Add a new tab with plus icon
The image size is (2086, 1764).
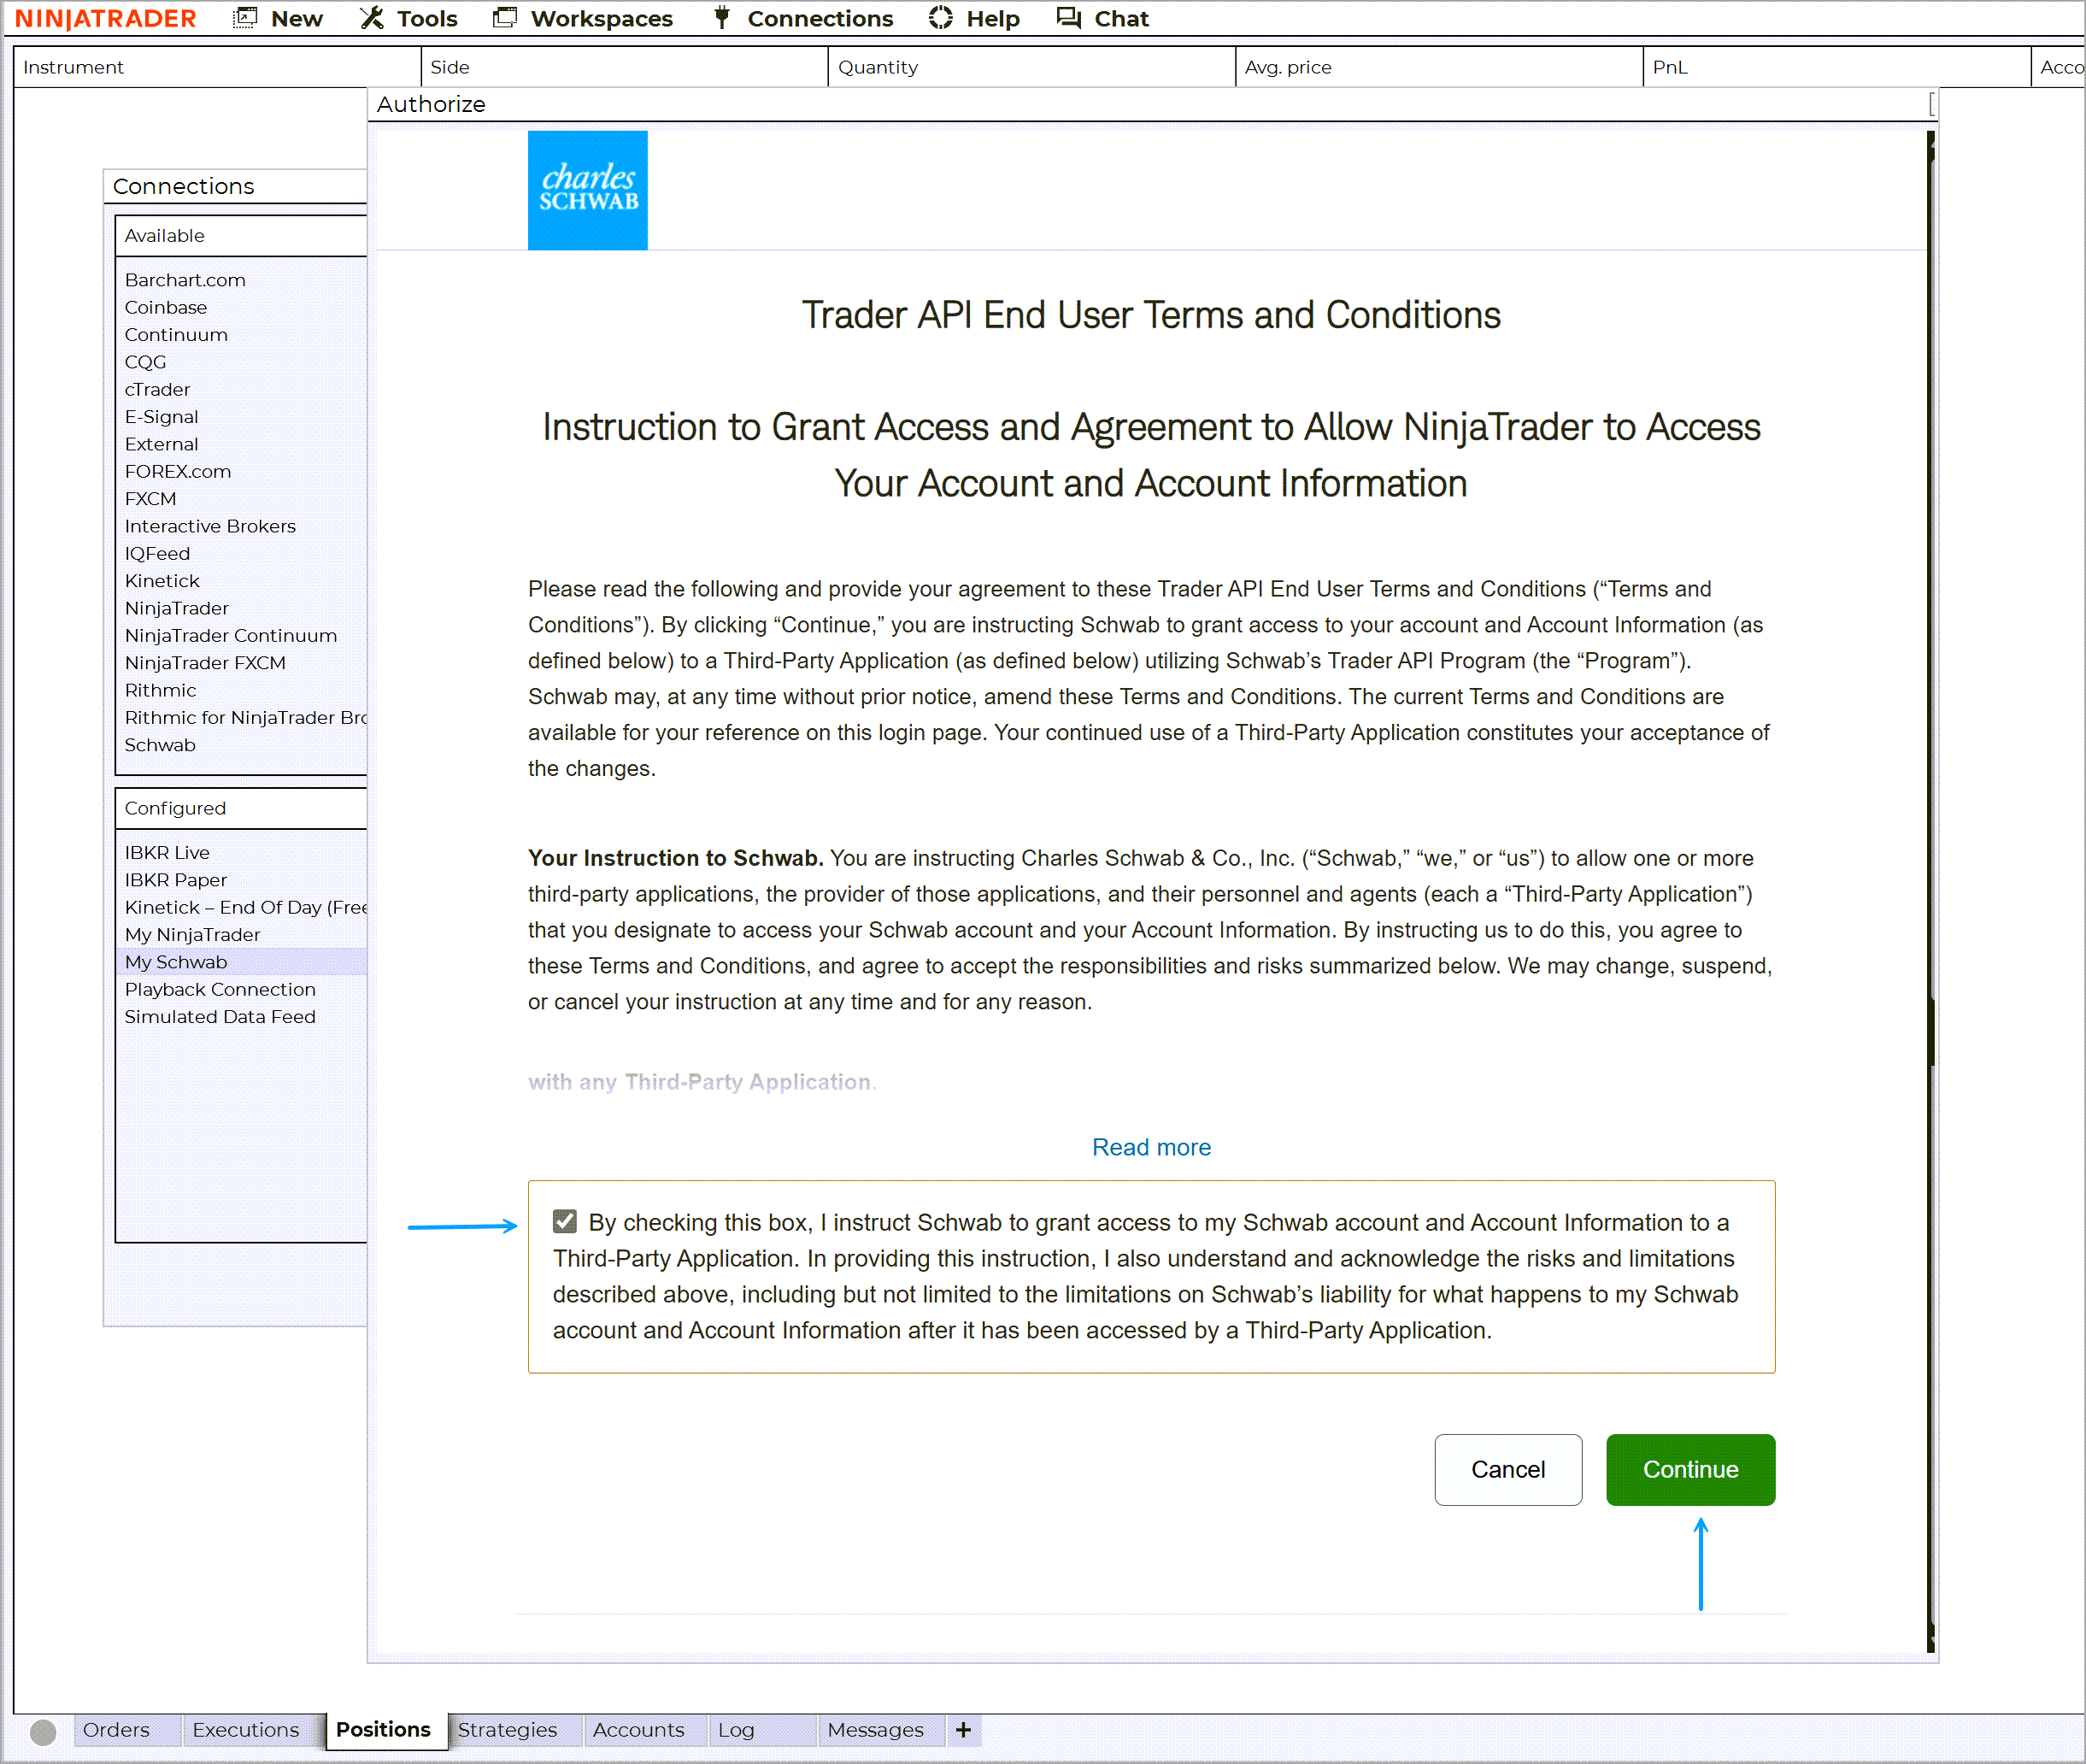(963, 1730)
